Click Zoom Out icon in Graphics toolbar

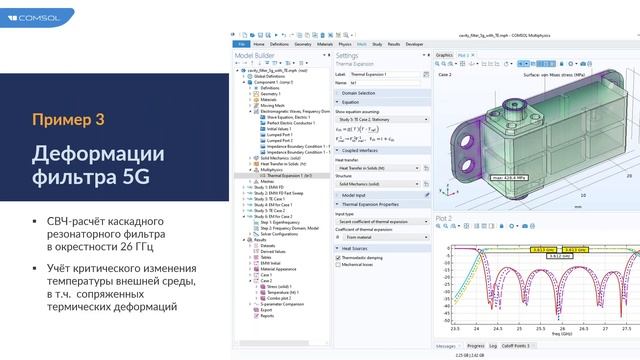[444, 64]
